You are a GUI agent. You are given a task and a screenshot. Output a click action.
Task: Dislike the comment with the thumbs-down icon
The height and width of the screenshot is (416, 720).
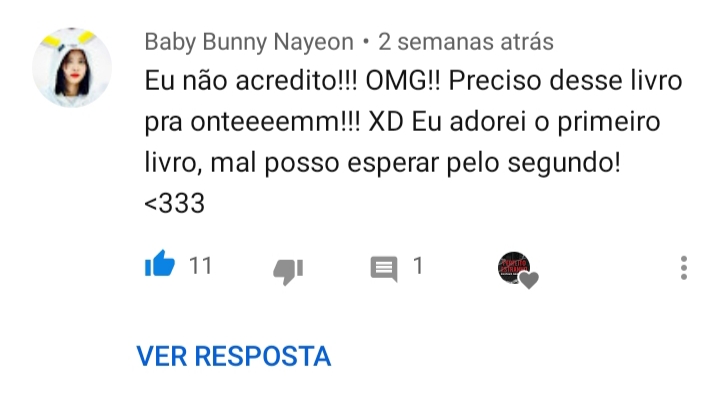click(x=288, y=271)
